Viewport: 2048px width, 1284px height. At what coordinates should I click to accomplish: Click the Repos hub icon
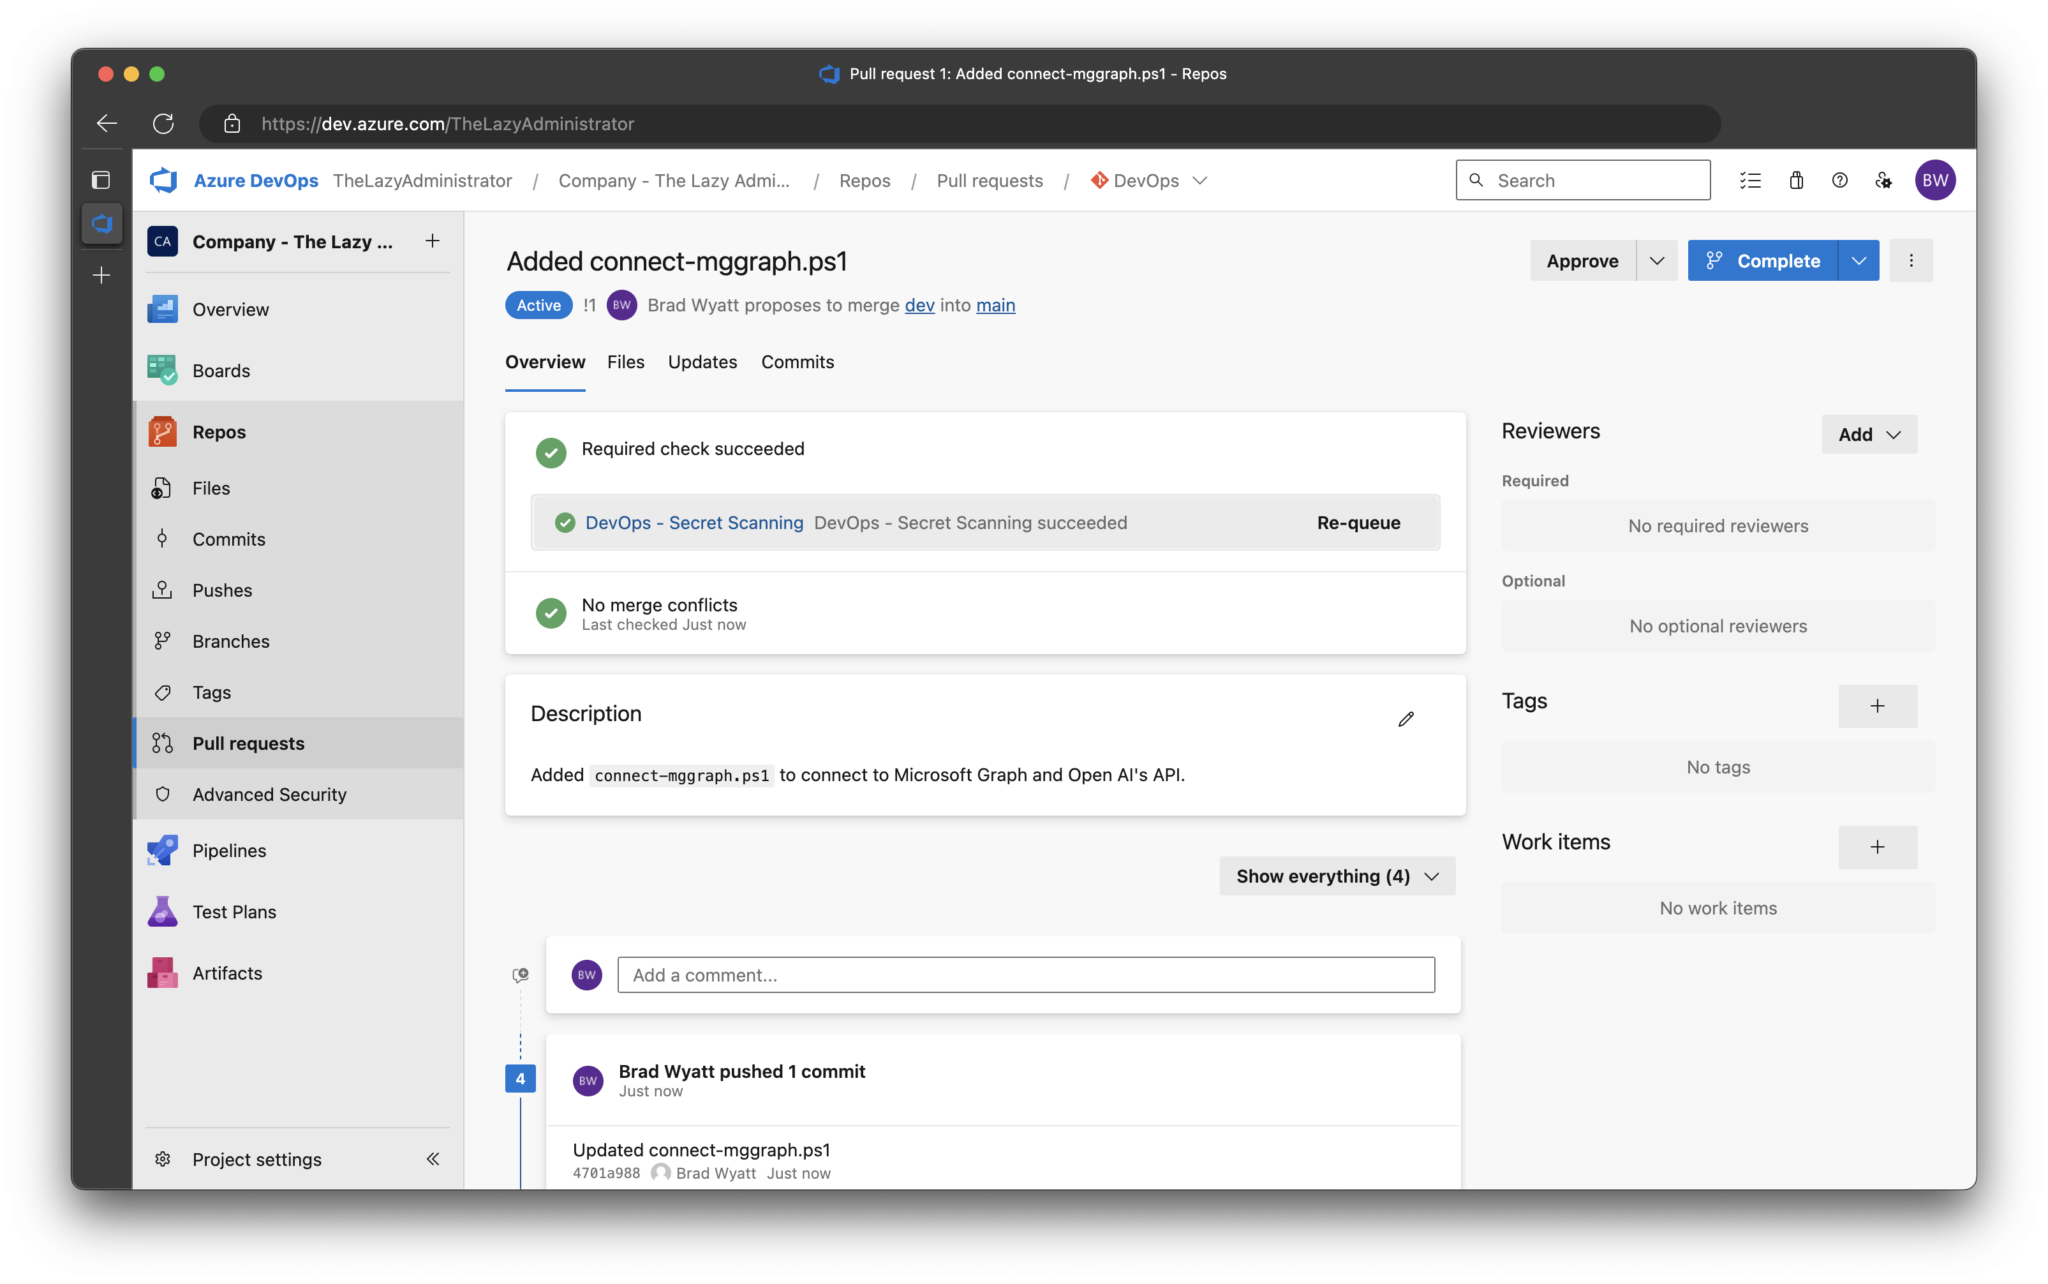pyautogui.click(x=162, y=432)
